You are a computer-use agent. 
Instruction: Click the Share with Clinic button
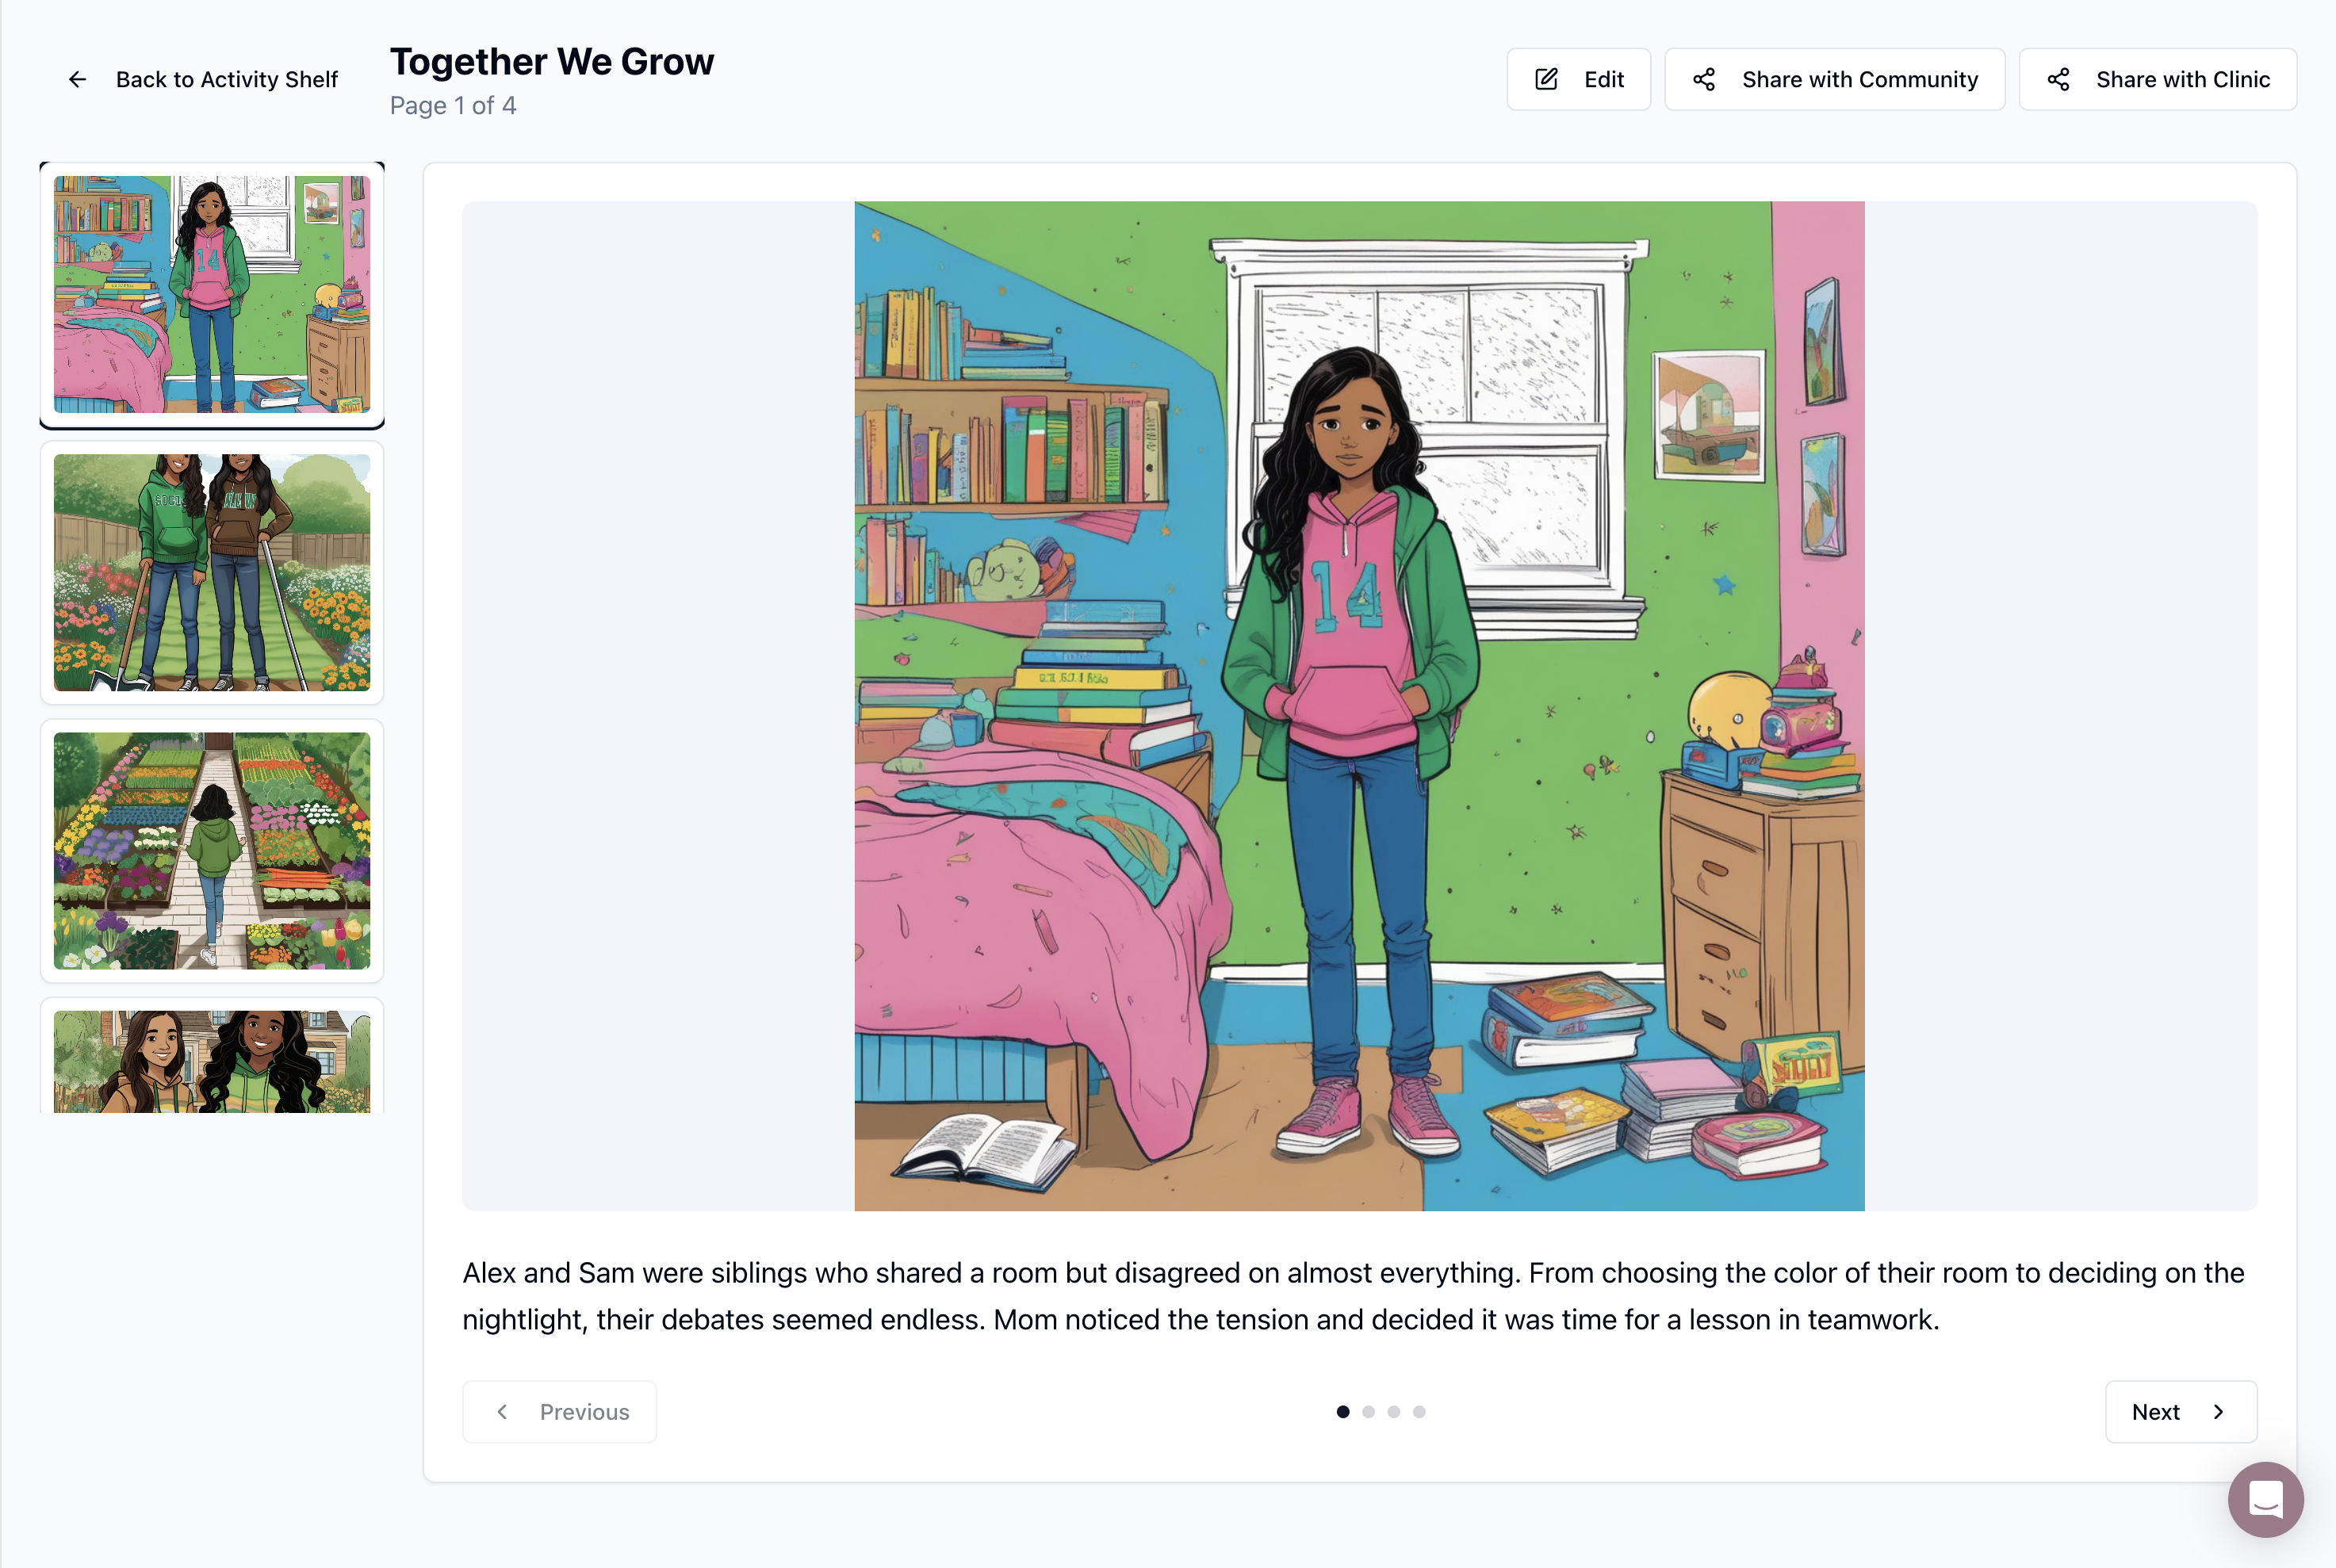pyautogui.click(x=2157, y=79)
